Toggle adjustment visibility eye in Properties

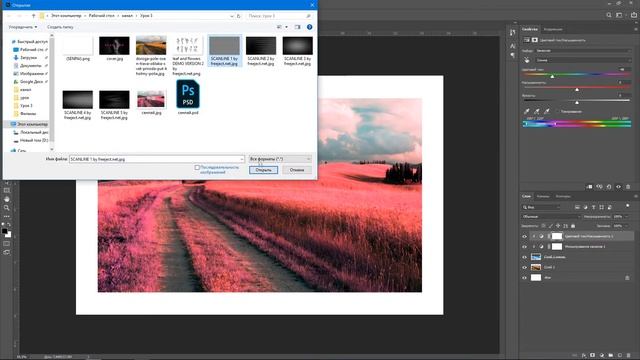[x=618, y=187]
